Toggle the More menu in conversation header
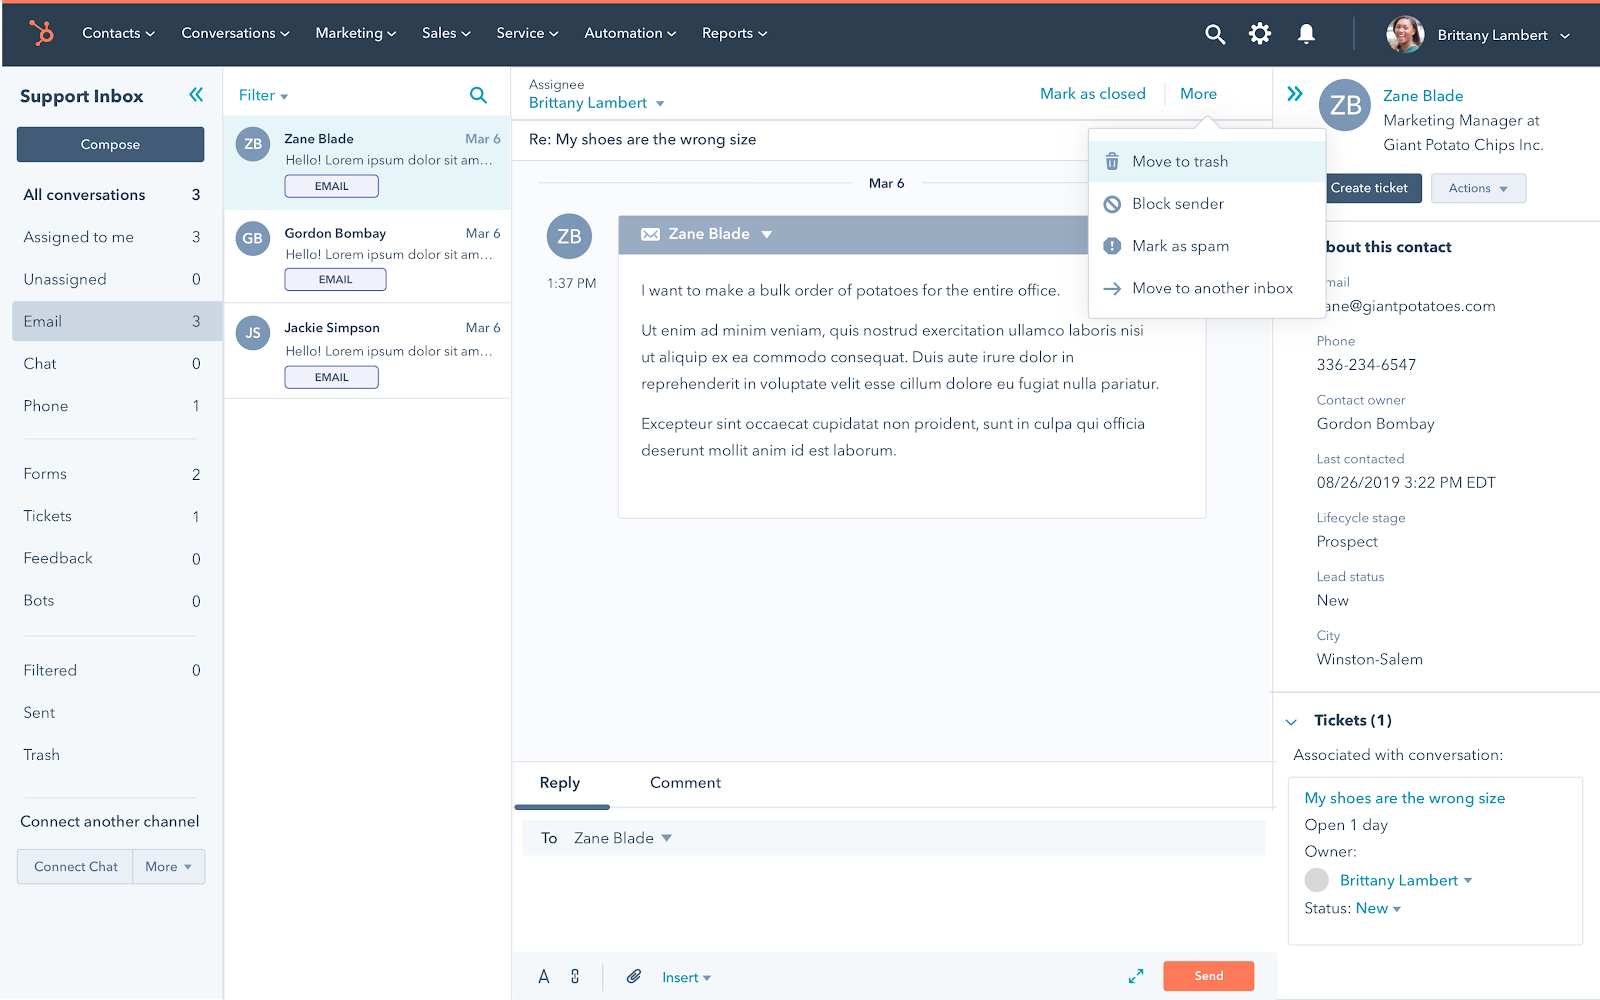 (x=1198, y=94)
